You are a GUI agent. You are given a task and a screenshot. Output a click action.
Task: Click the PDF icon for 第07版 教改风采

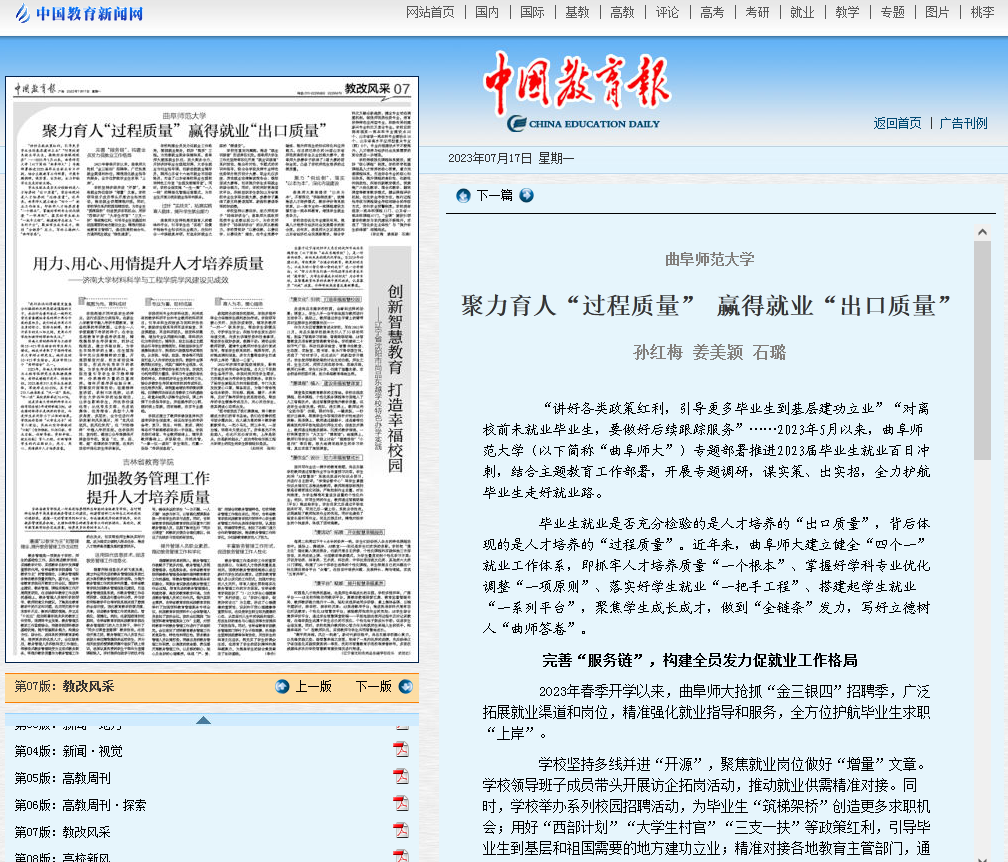[401, 831]
